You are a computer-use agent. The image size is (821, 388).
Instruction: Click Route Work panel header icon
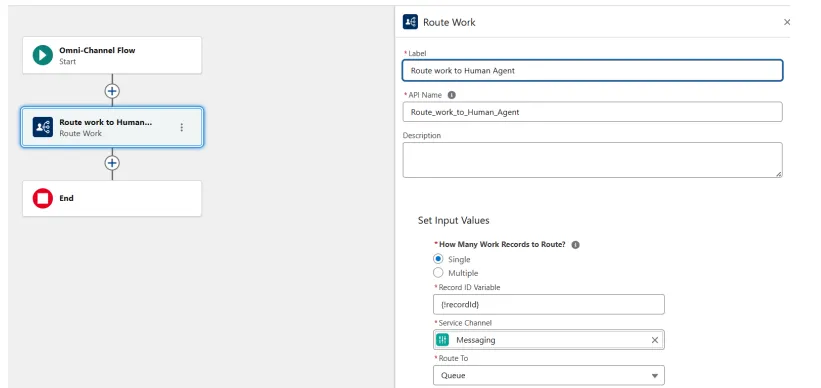point(410,22)
